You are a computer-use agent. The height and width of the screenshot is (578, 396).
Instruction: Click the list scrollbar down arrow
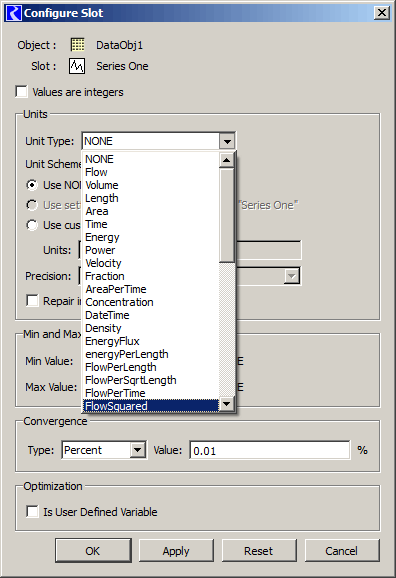[226, 404]
